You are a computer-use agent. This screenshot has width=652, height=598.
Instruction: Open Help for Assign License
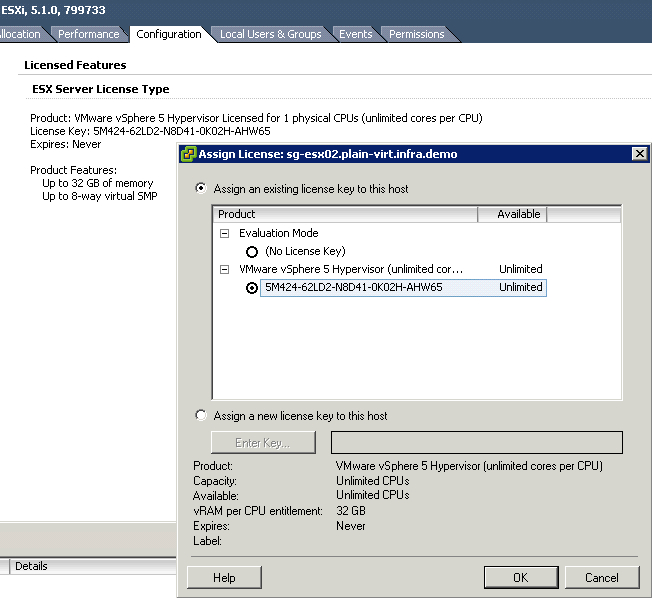click(224, 577)
